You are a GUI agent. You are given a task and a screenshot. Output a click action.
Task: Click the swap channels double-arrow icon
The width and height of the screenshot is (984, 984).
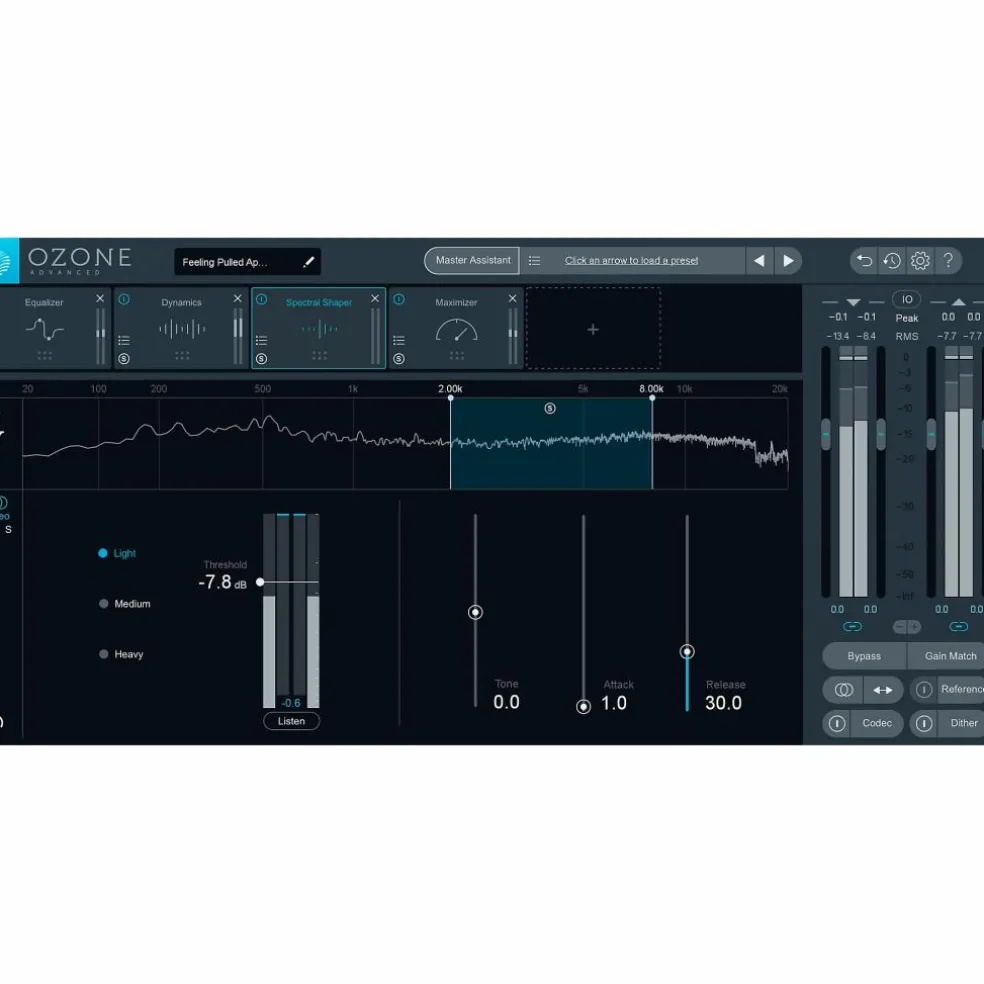[x=883, y=690]
